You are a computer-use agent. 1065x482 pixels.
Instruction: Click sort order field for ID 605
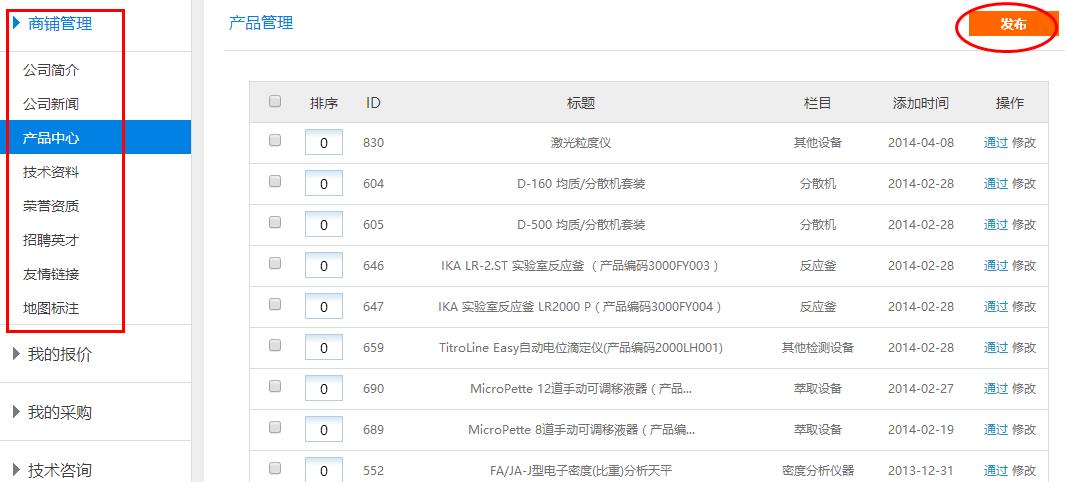point(324,225)
